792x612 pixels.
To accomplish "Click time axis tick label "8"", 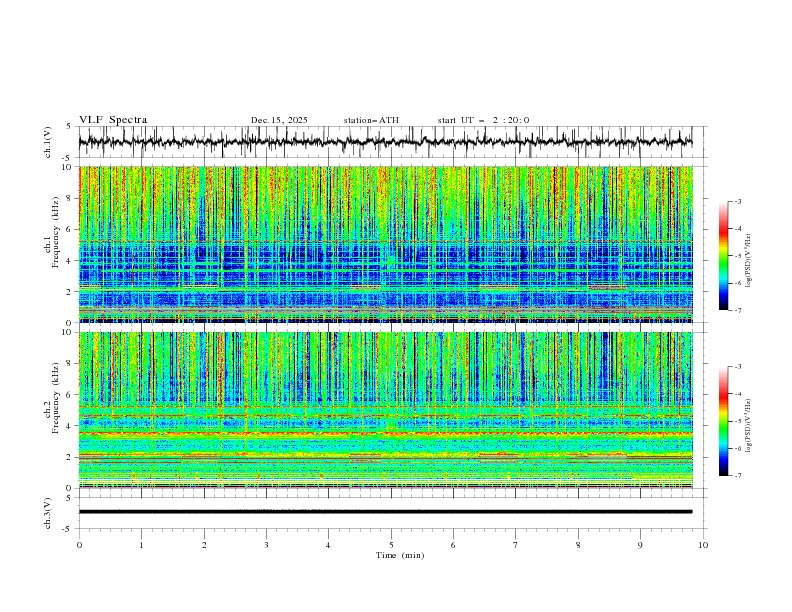I will coord(578,545).
